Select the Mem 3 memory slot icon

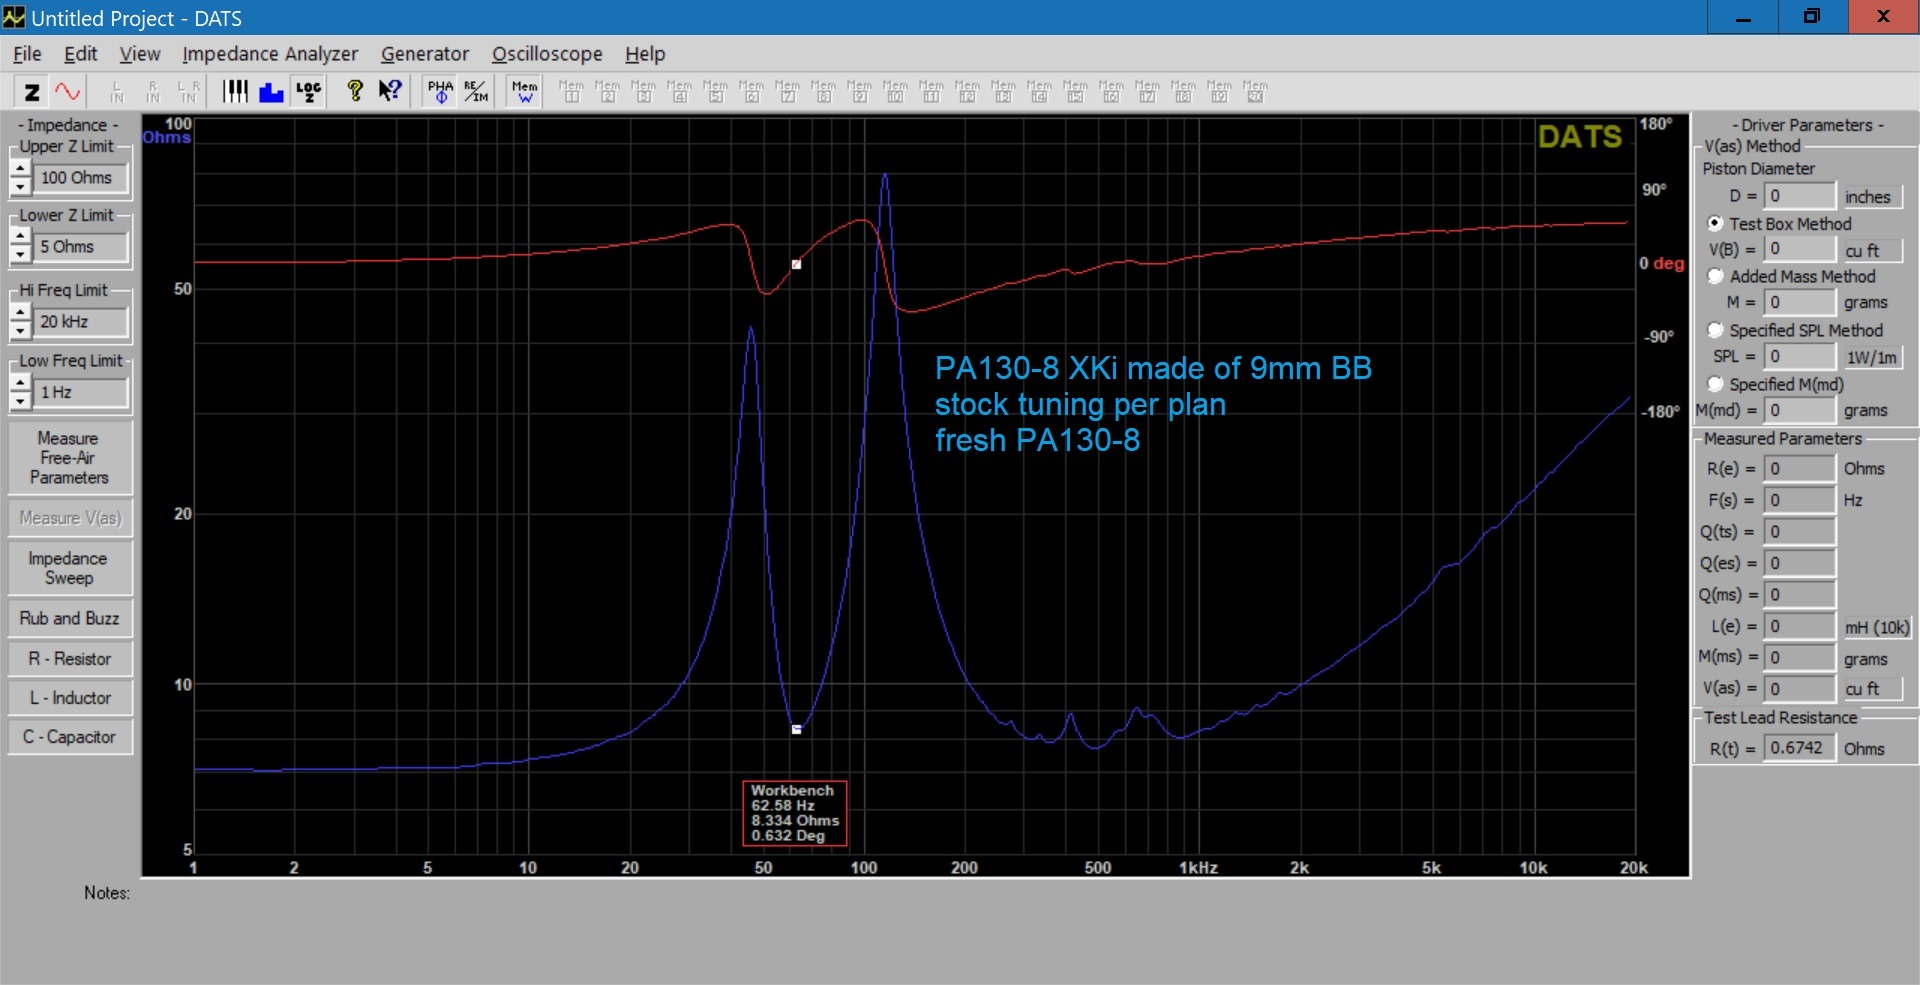pyautogui.click(x=643, y=92)
